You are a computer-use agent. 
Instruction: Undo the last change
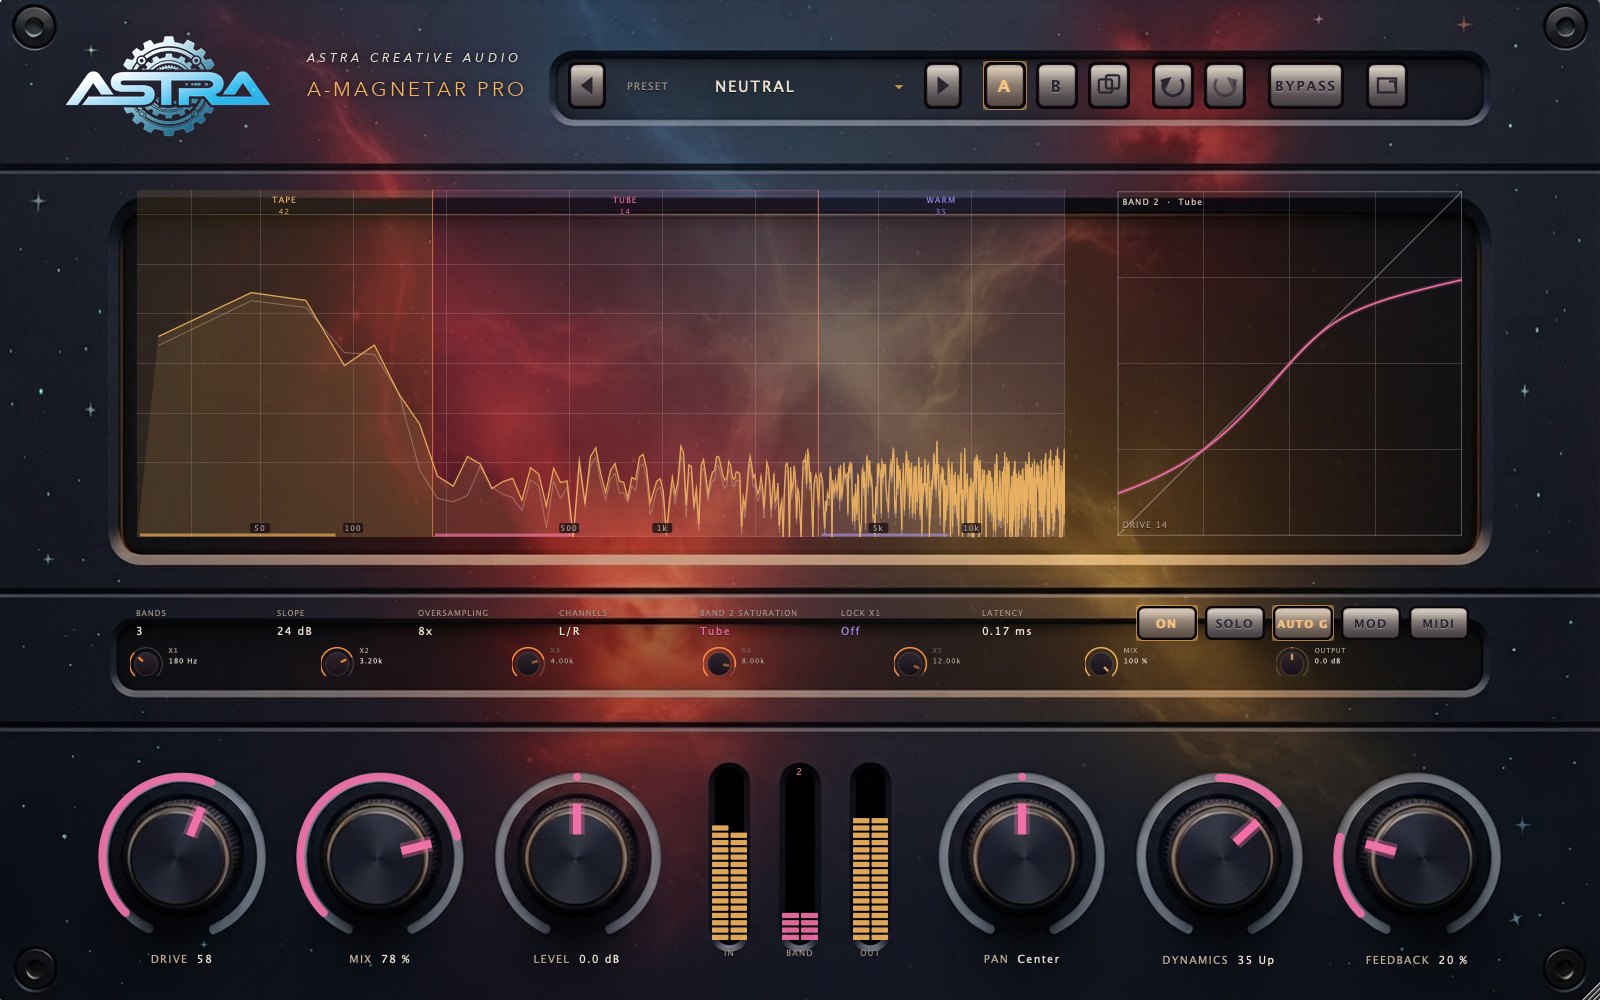[1172, 86]
